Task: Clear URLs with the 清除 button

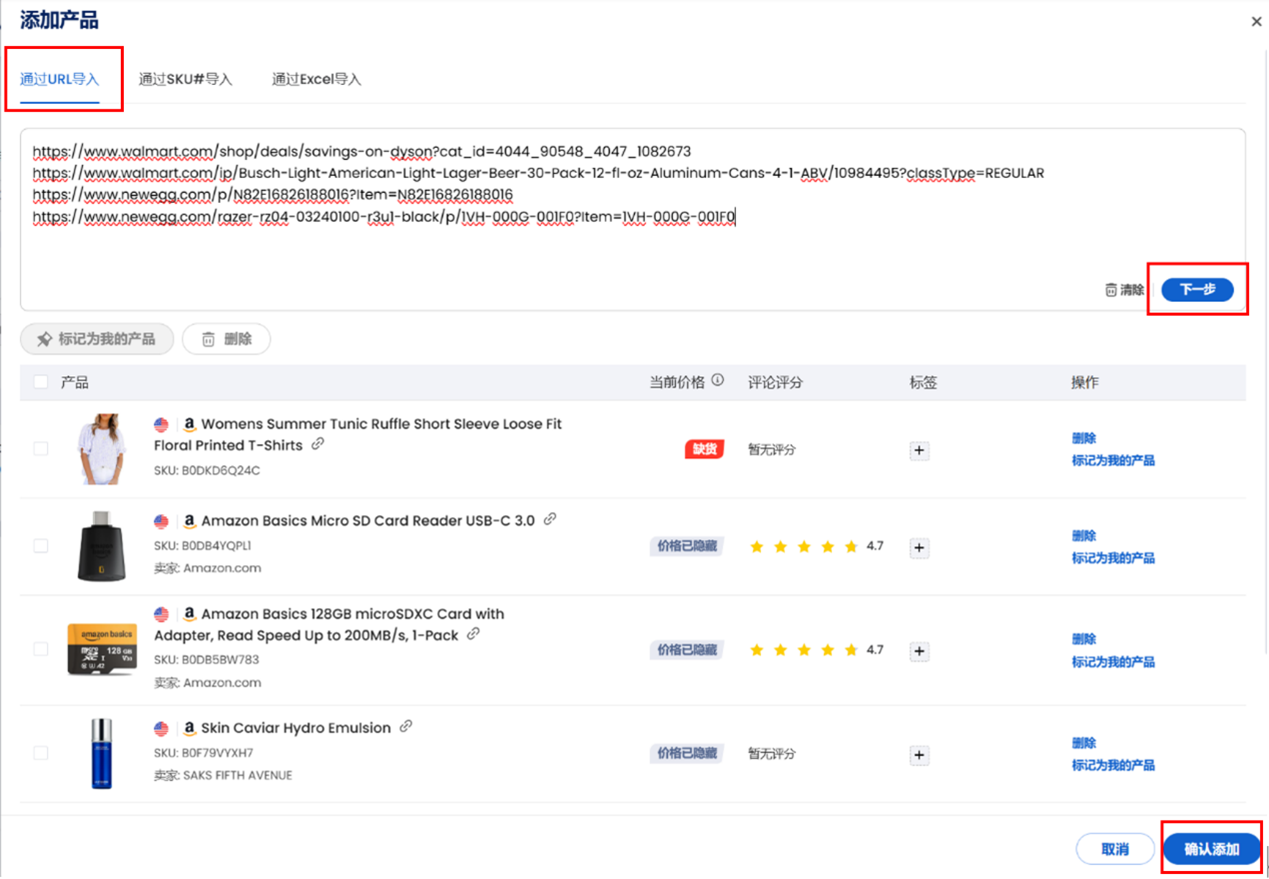Action: coord(1124,290)
